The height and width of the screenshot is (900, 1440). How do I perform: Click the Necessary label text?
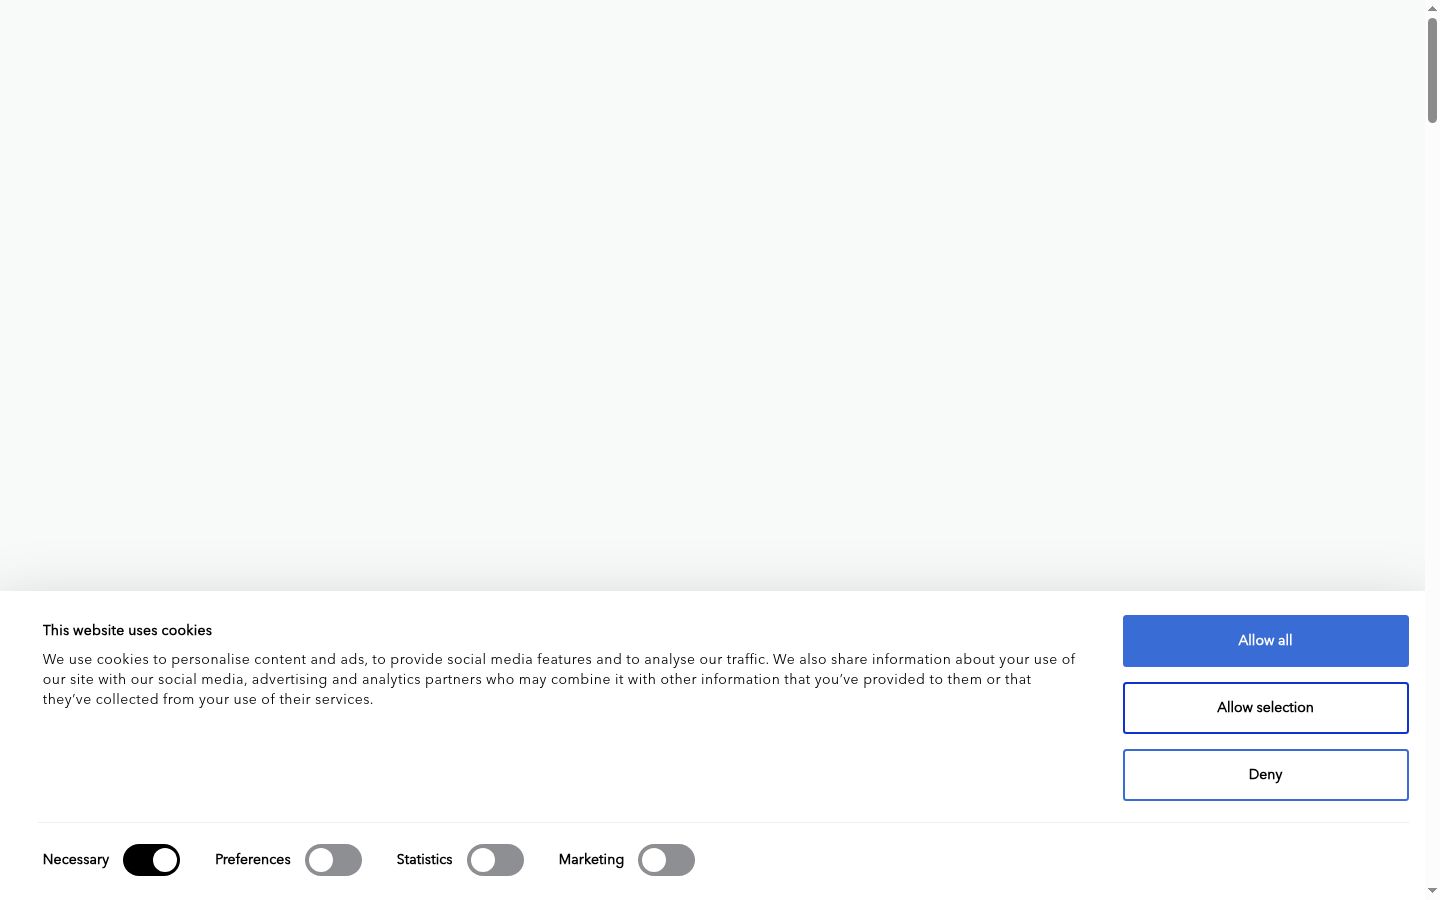76,860
